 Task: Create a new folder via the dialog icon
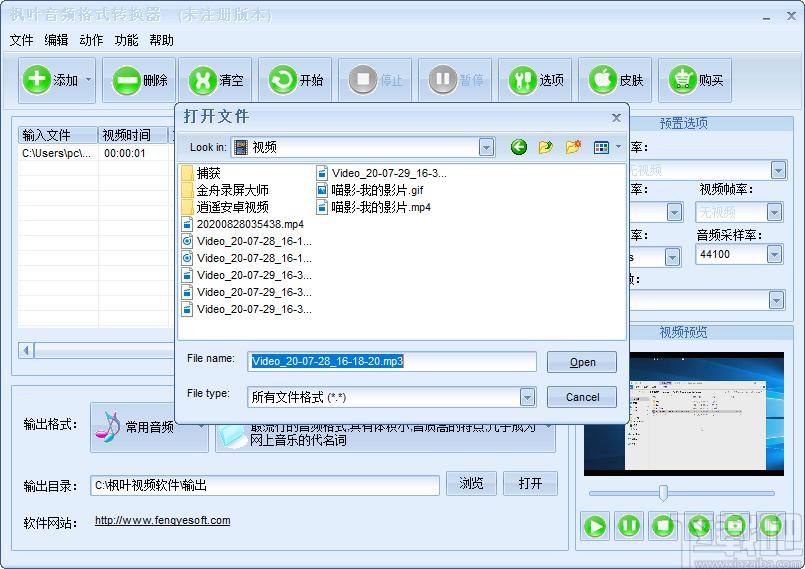click(573, 147)
